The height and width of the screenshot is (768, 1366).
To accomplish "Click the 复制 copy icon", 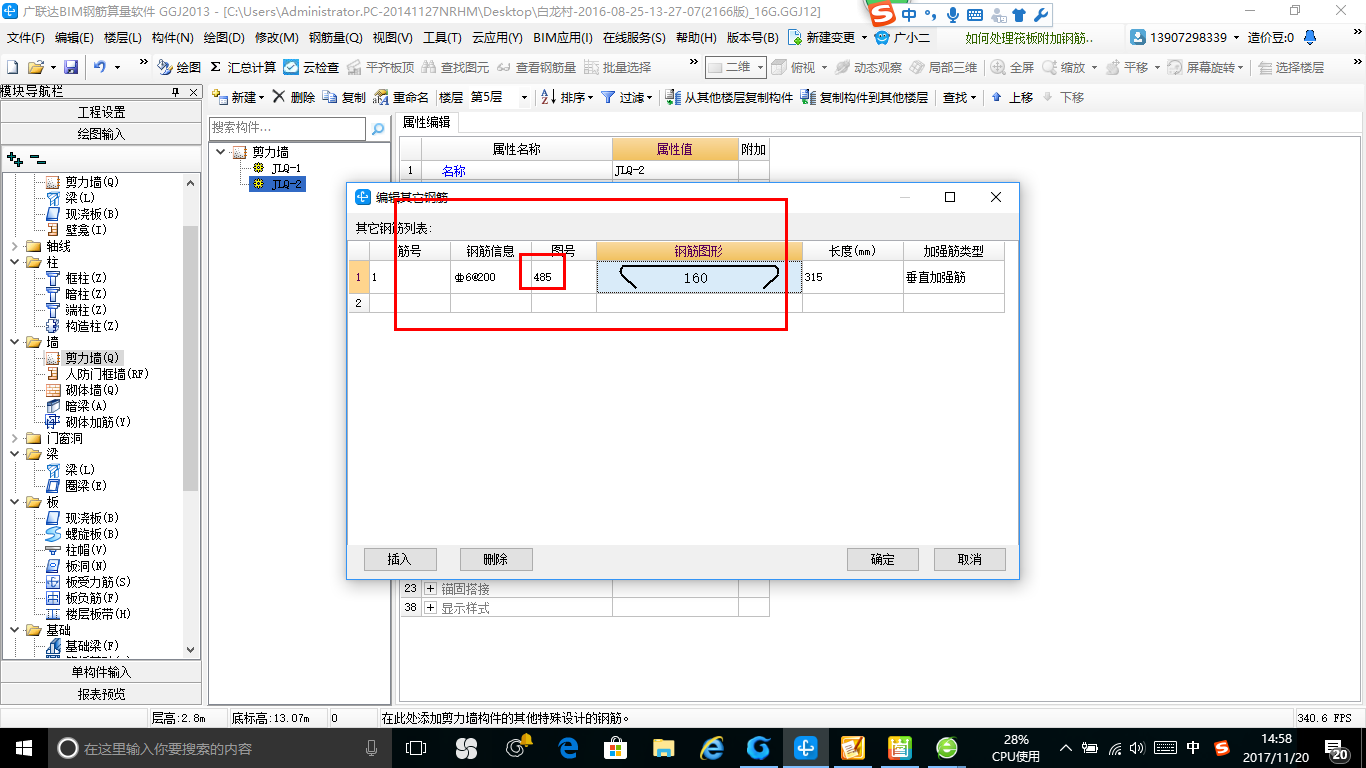I will tap(330, 97).
